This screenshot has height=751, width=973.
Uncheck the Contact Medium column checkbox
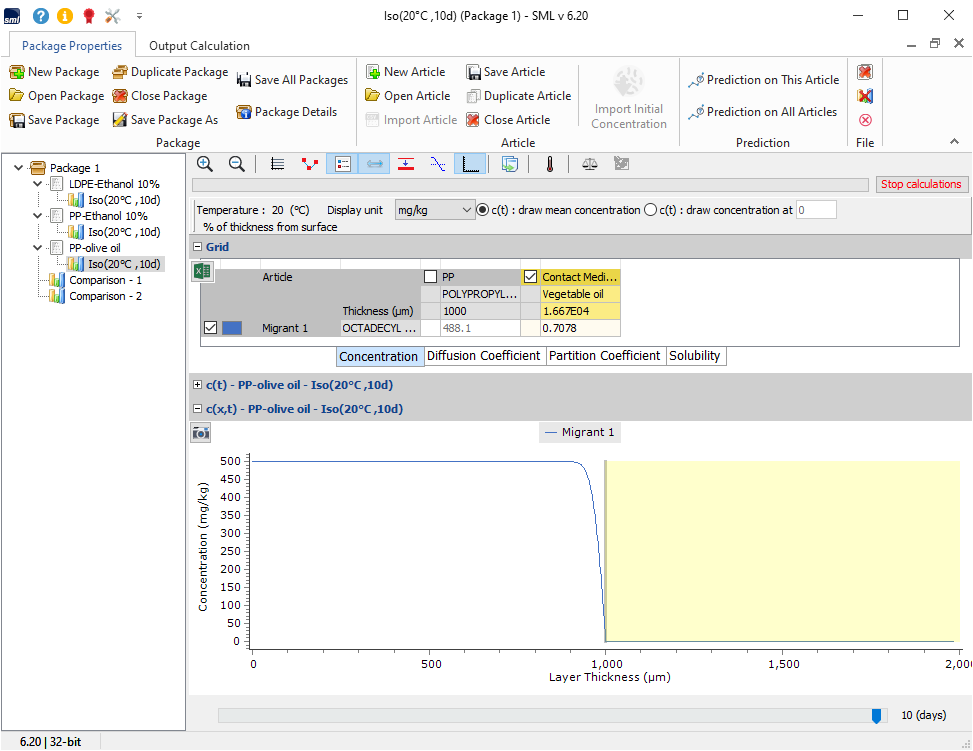530,277
